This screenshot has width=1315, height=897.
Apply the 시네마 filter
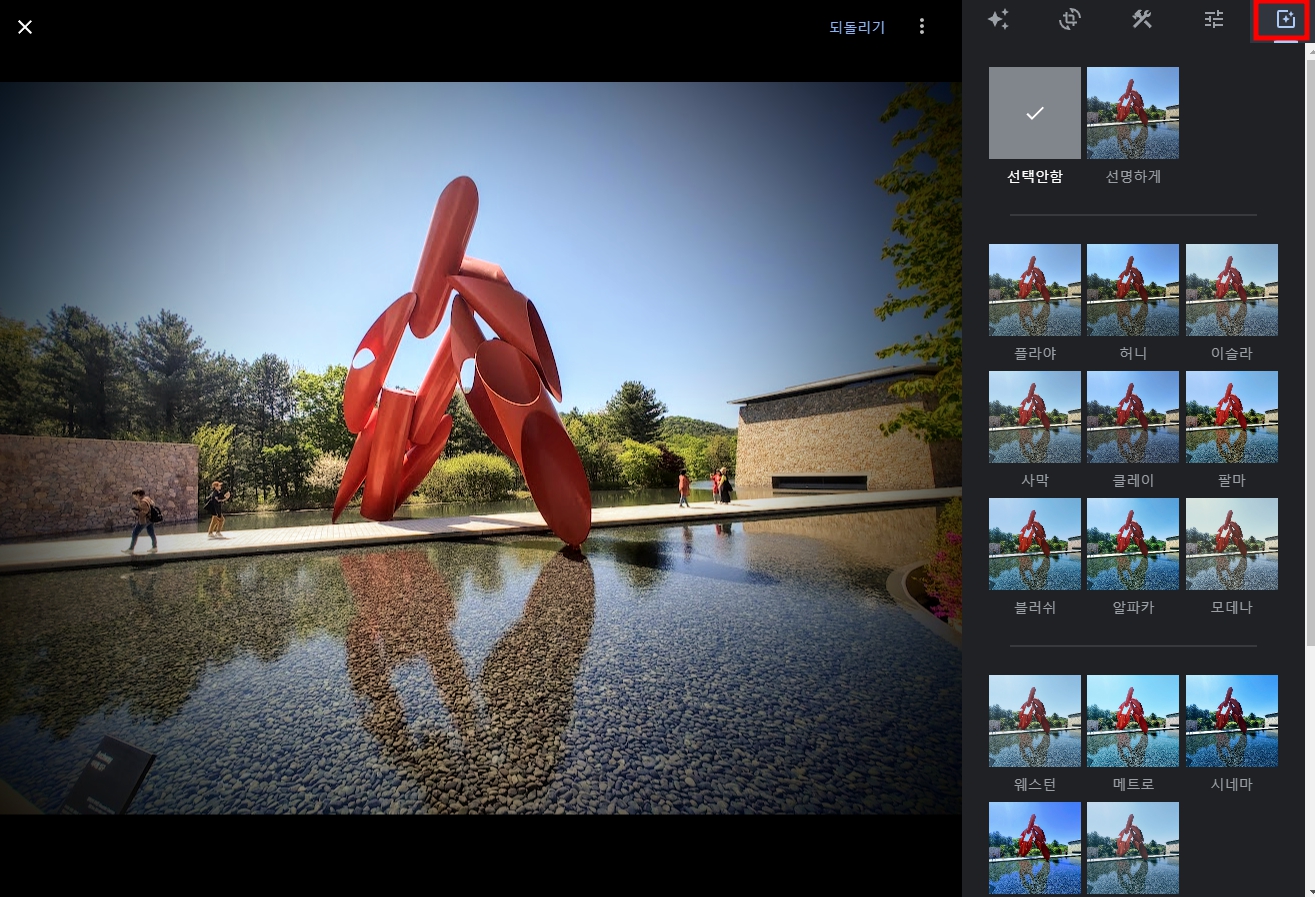coord(1232,721)
